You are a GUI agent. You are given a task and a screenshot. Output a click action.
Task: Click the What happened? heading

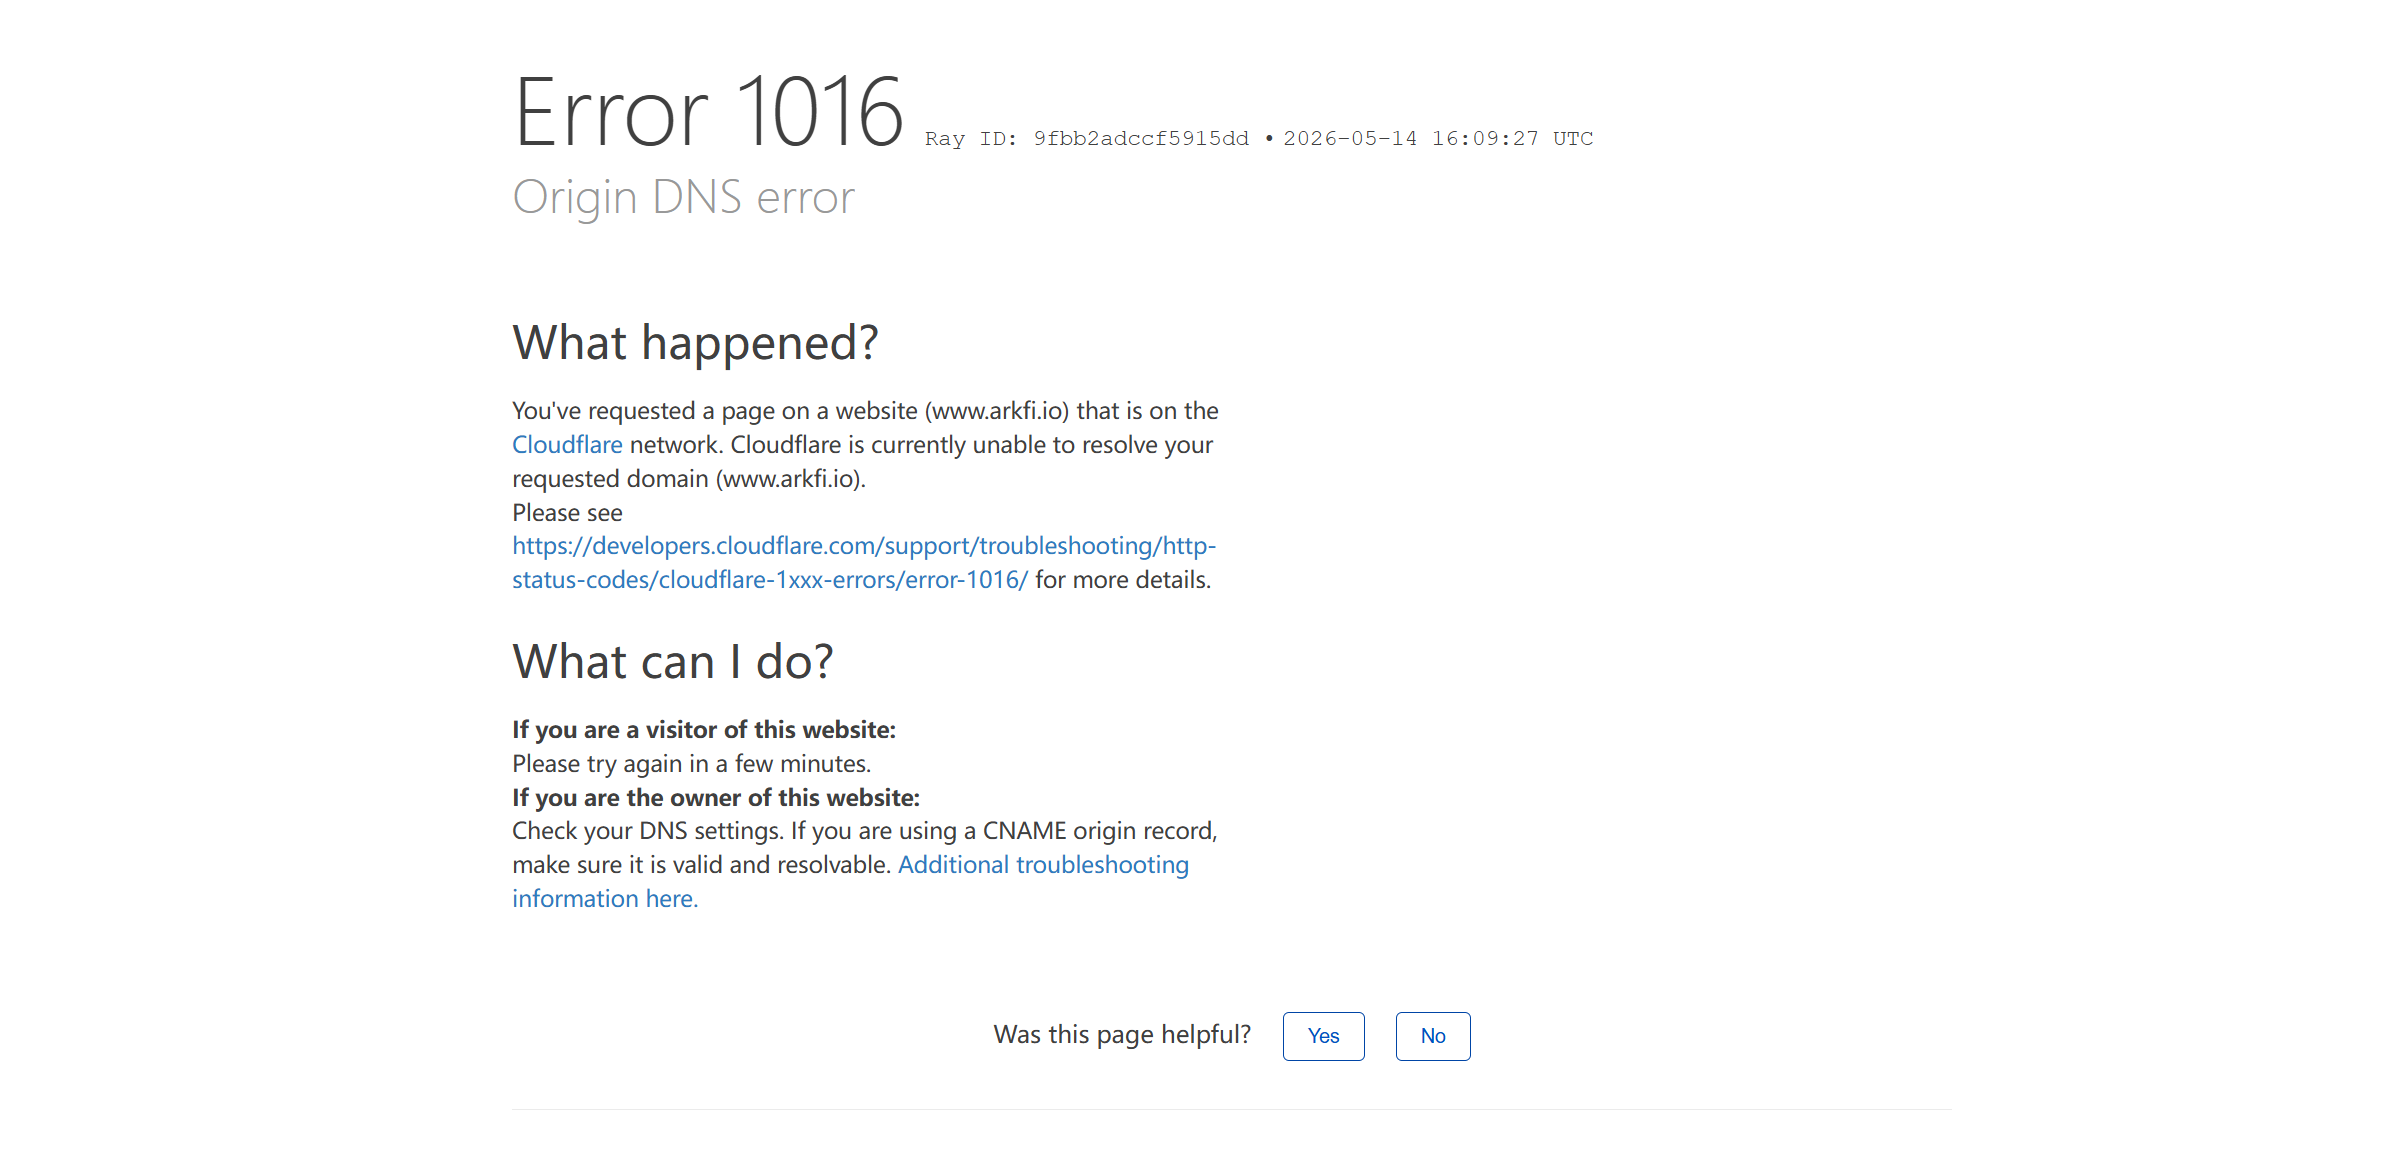(x=695, y=343)
